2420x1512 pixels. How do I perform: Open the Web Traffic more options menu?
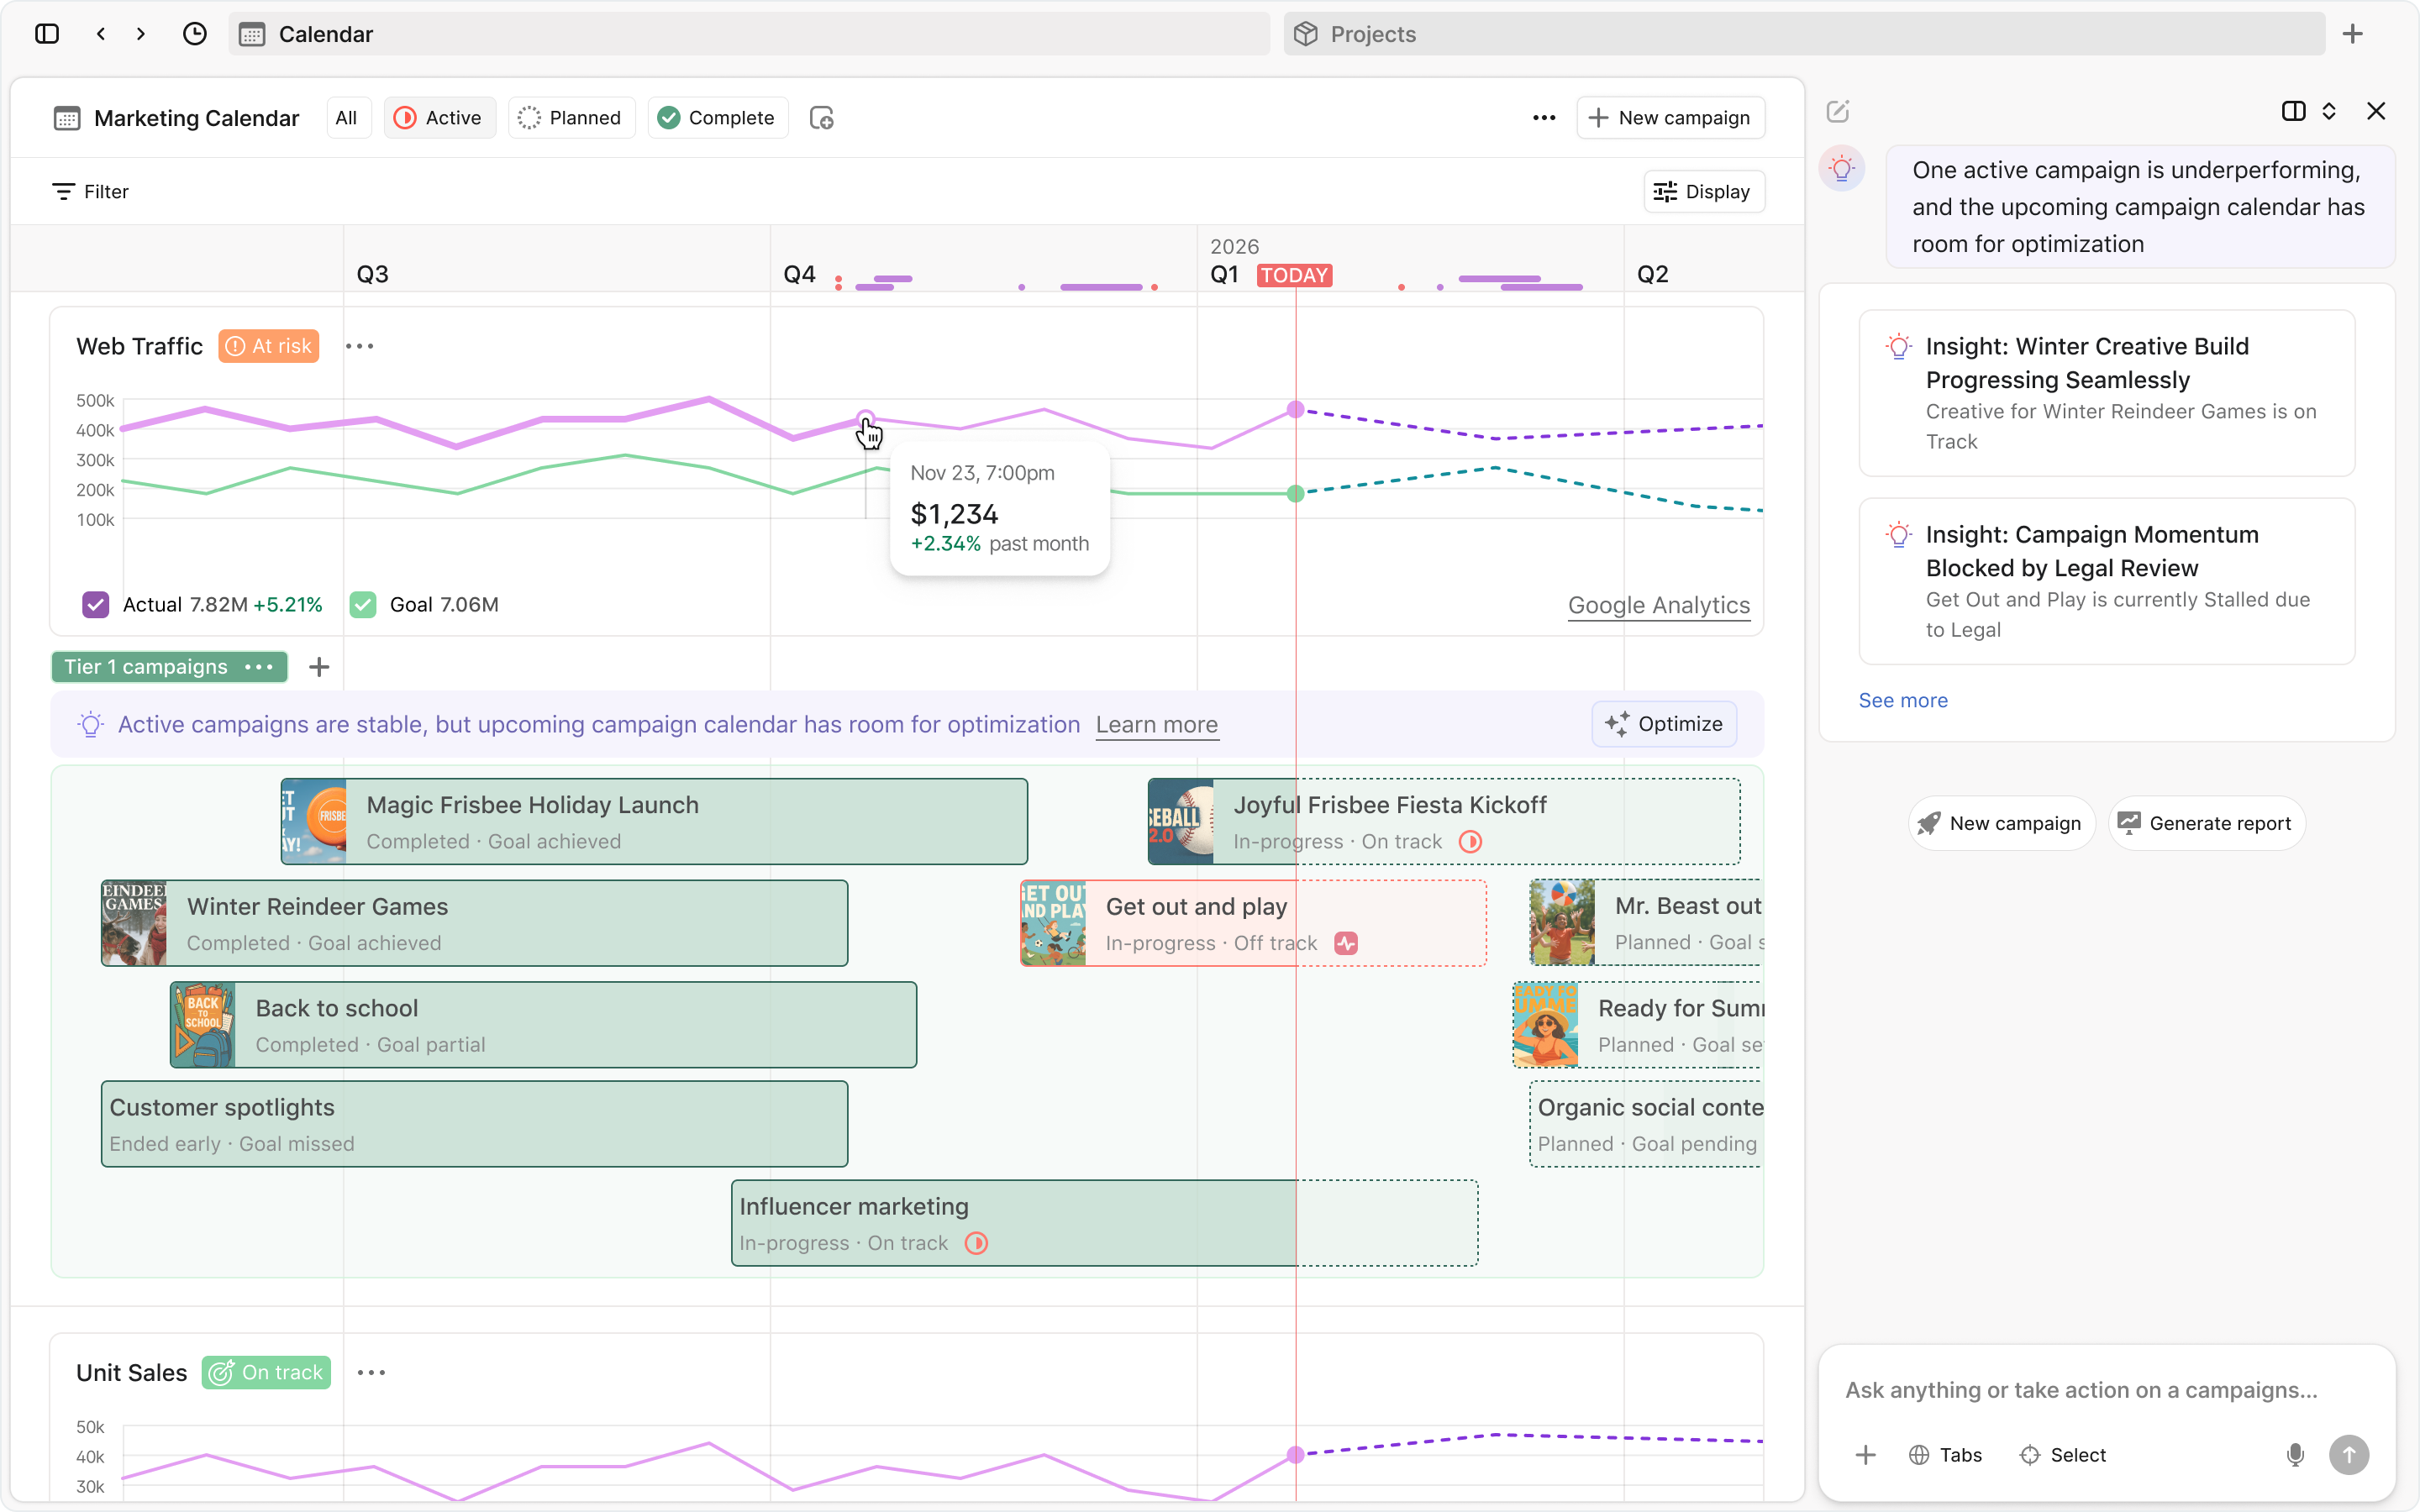point(359,346)
